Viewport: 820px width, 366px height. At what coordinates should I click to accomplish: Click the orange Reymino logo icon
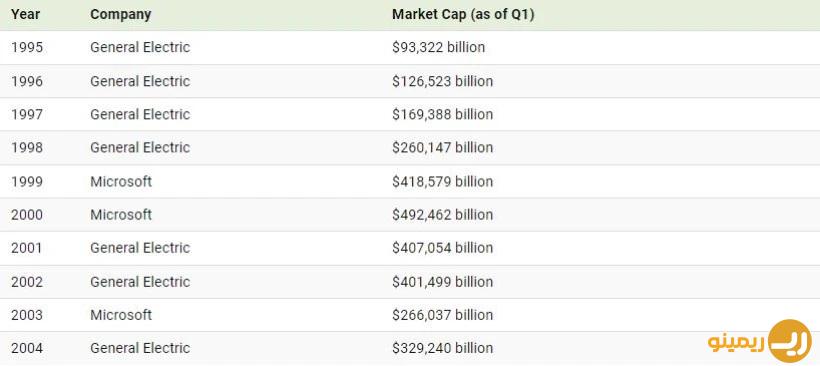pos(790,341)
